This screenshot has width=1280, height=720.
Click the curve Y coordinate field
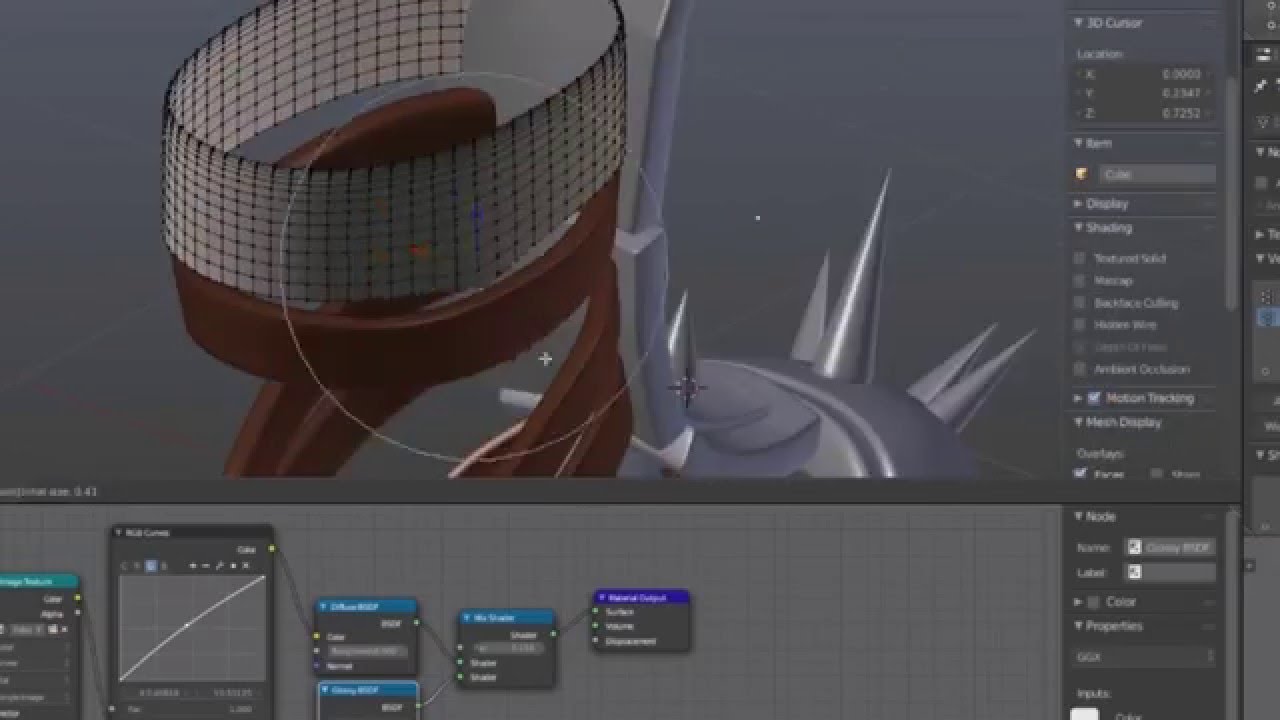229,692
